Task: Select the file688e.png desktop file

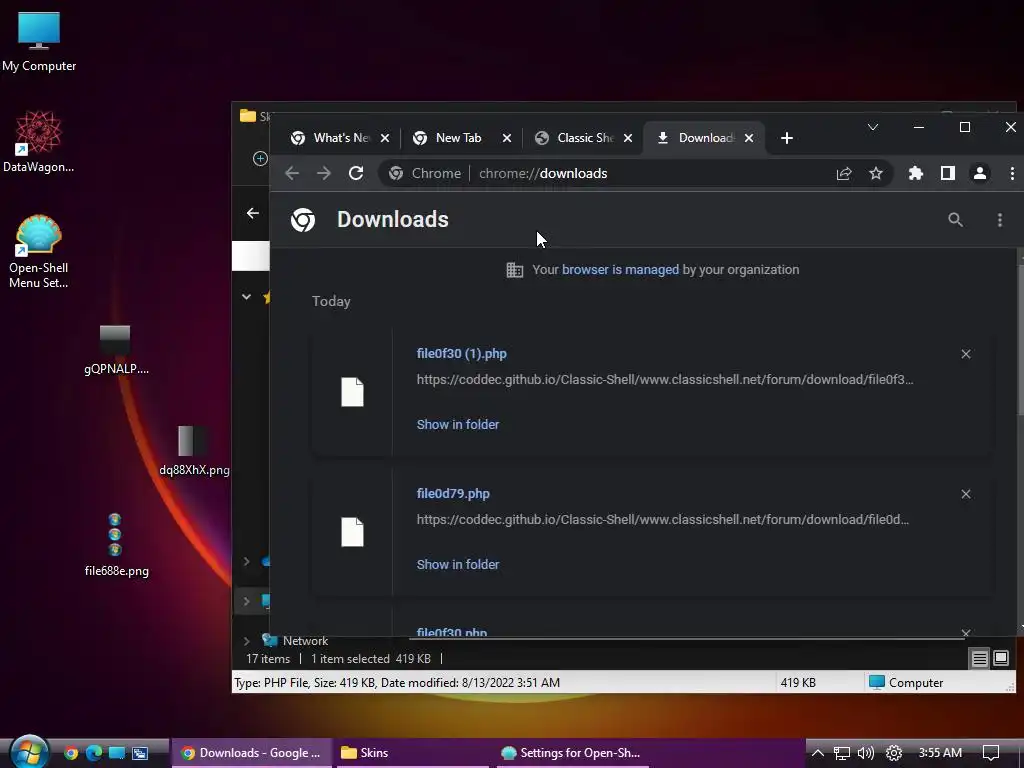Action: pyautogui.click(x=116, y=545)
